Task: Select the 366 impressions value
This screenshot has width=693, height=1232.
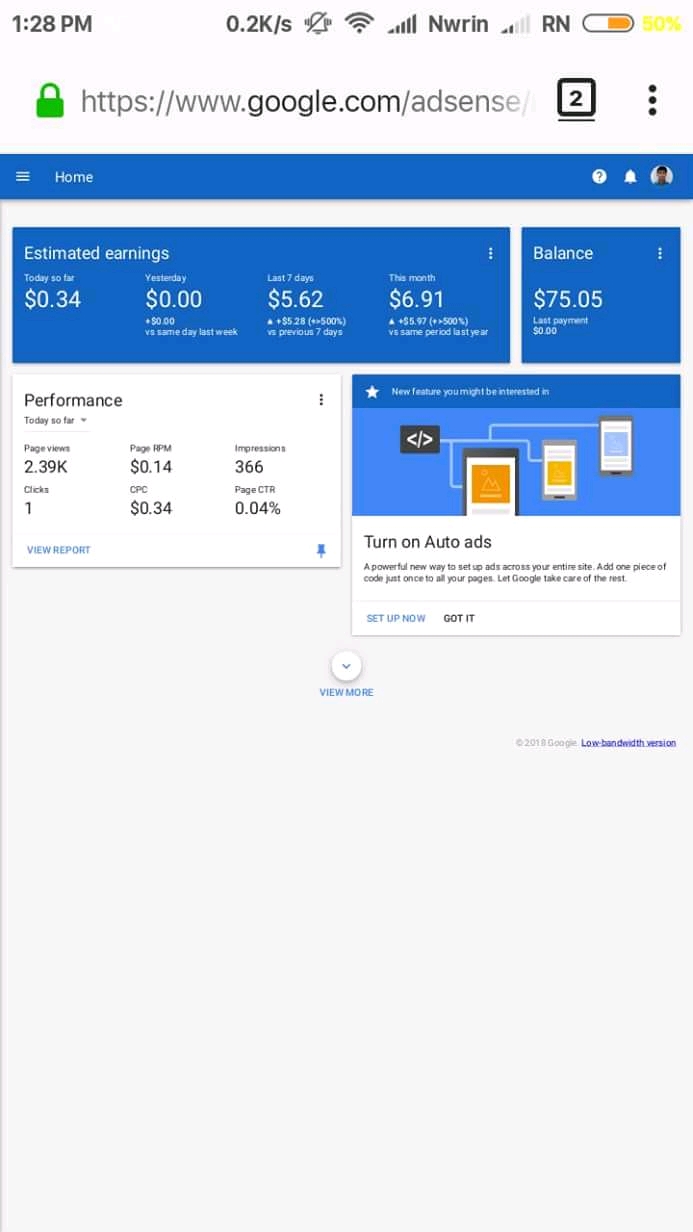Action: 249,467
